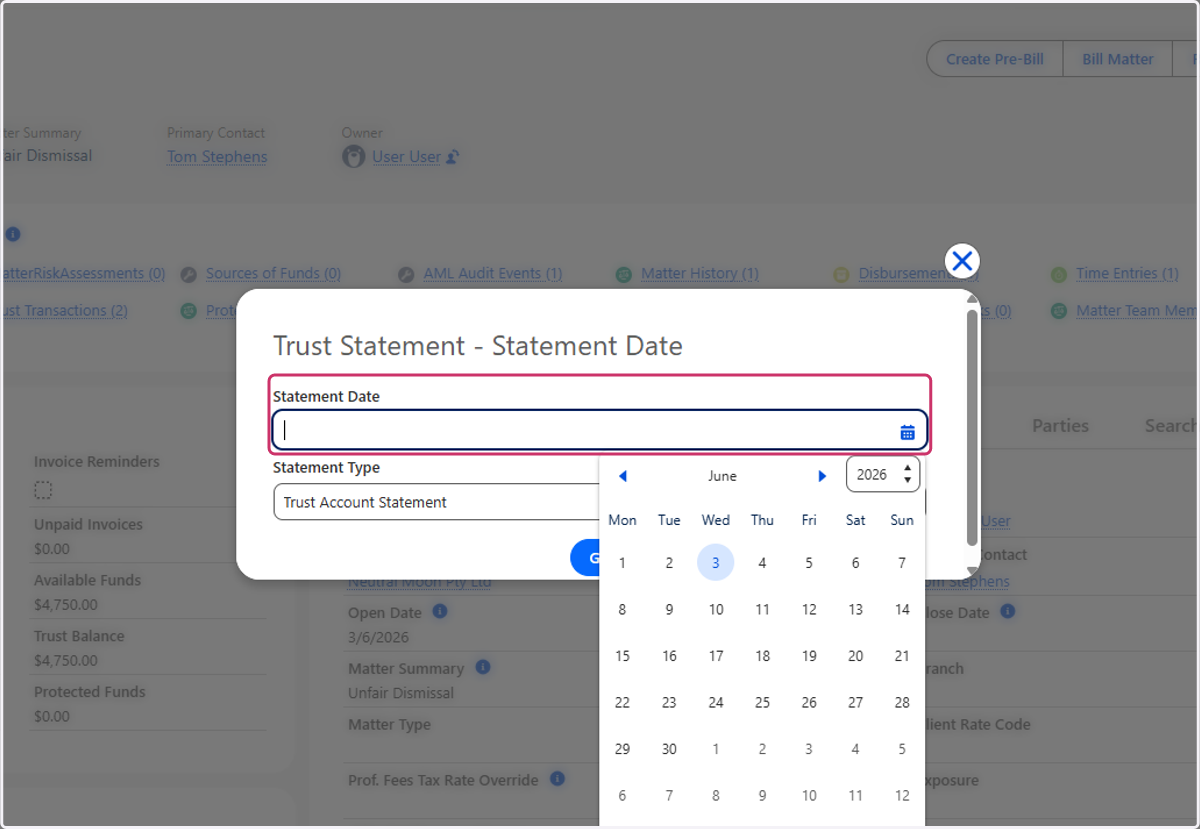Pick June 1 in the calendar
Viewport: 1200px width, 829px height.
(622, 563)
